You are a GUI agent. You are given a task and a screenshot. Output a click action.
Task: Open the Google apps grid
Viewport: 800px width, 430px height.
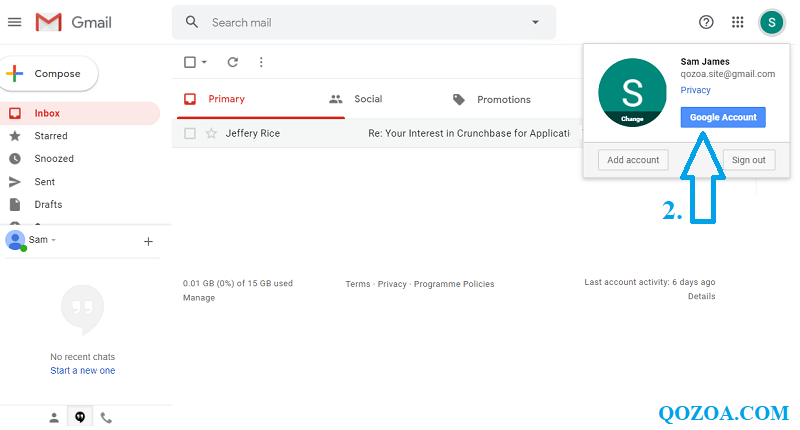pyautogui.click(x=738, y=22)
